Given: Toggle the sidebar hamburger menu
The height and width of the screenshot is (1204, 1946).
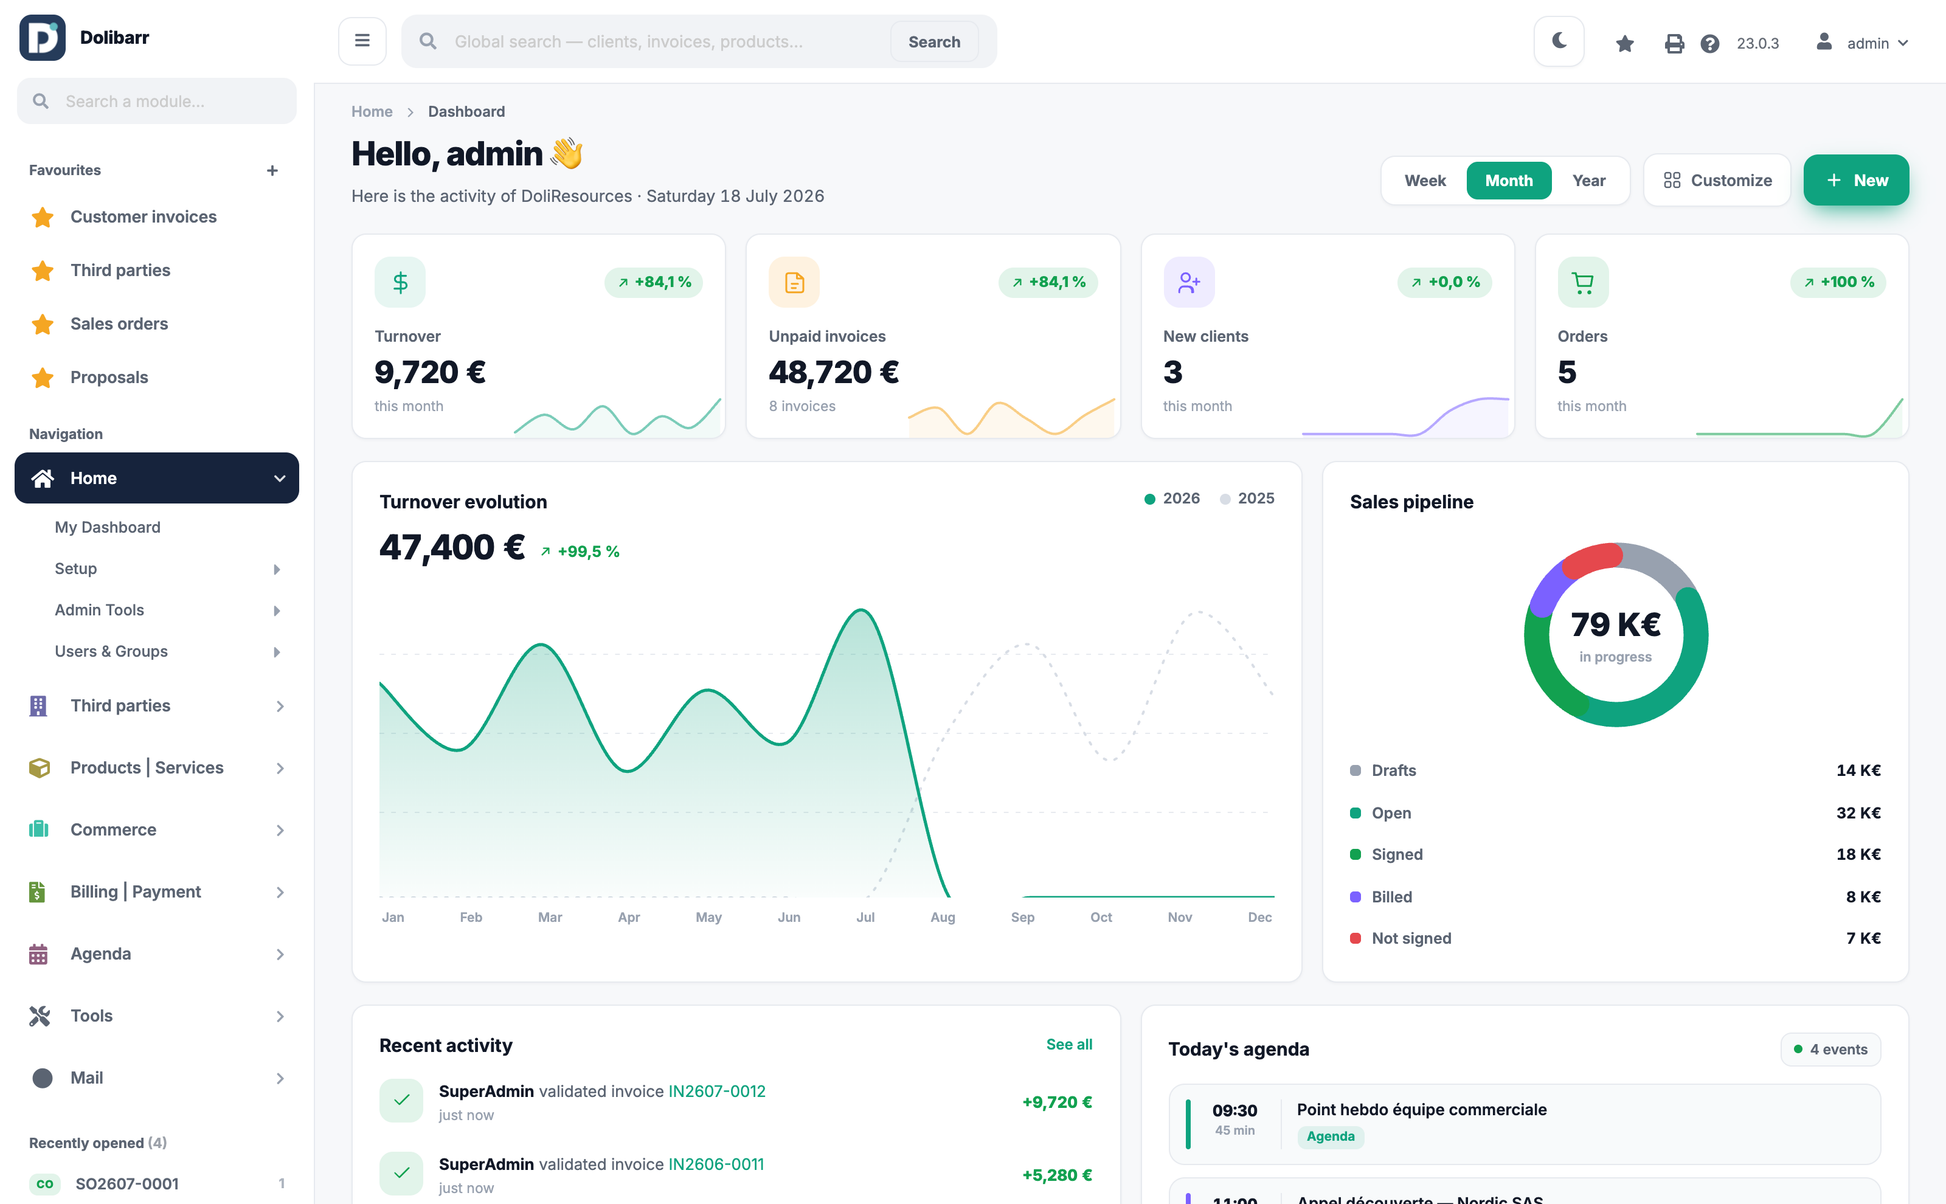Looking at the screenshot, I should [x=362, y=41].
